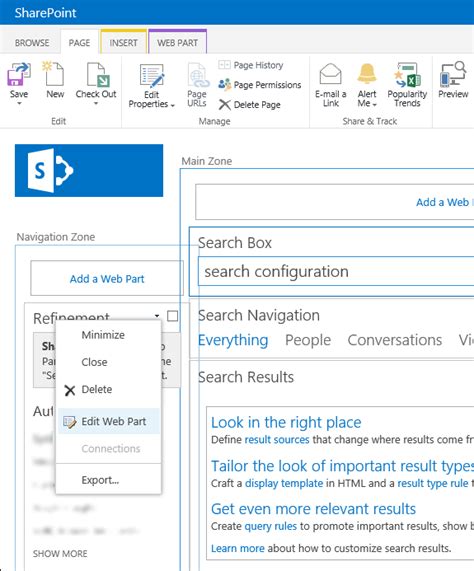The image size is (474, 571).
Task: Click Add a Web Part in Navigation Zone
Action: [x=107, y=279]
